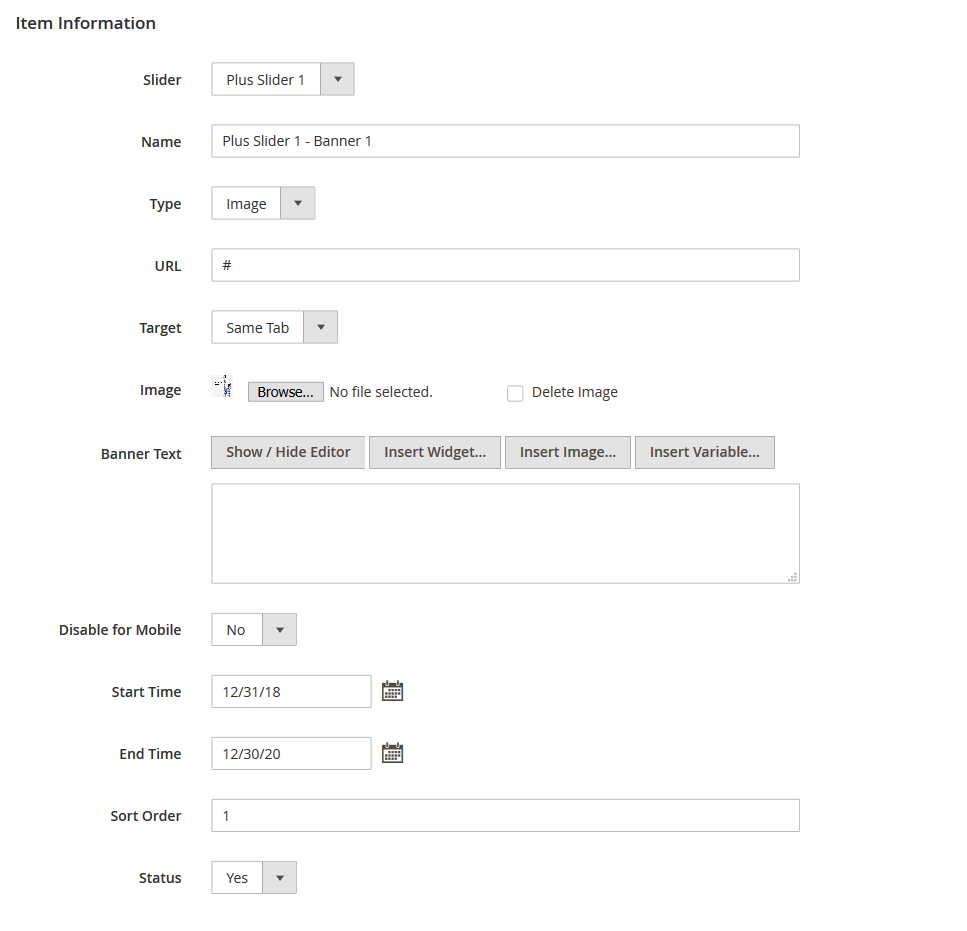Image resolution: width=967 pixels, height=931 pixels.
Task: Open the End Time calendar picker
Action: point(392,753)
